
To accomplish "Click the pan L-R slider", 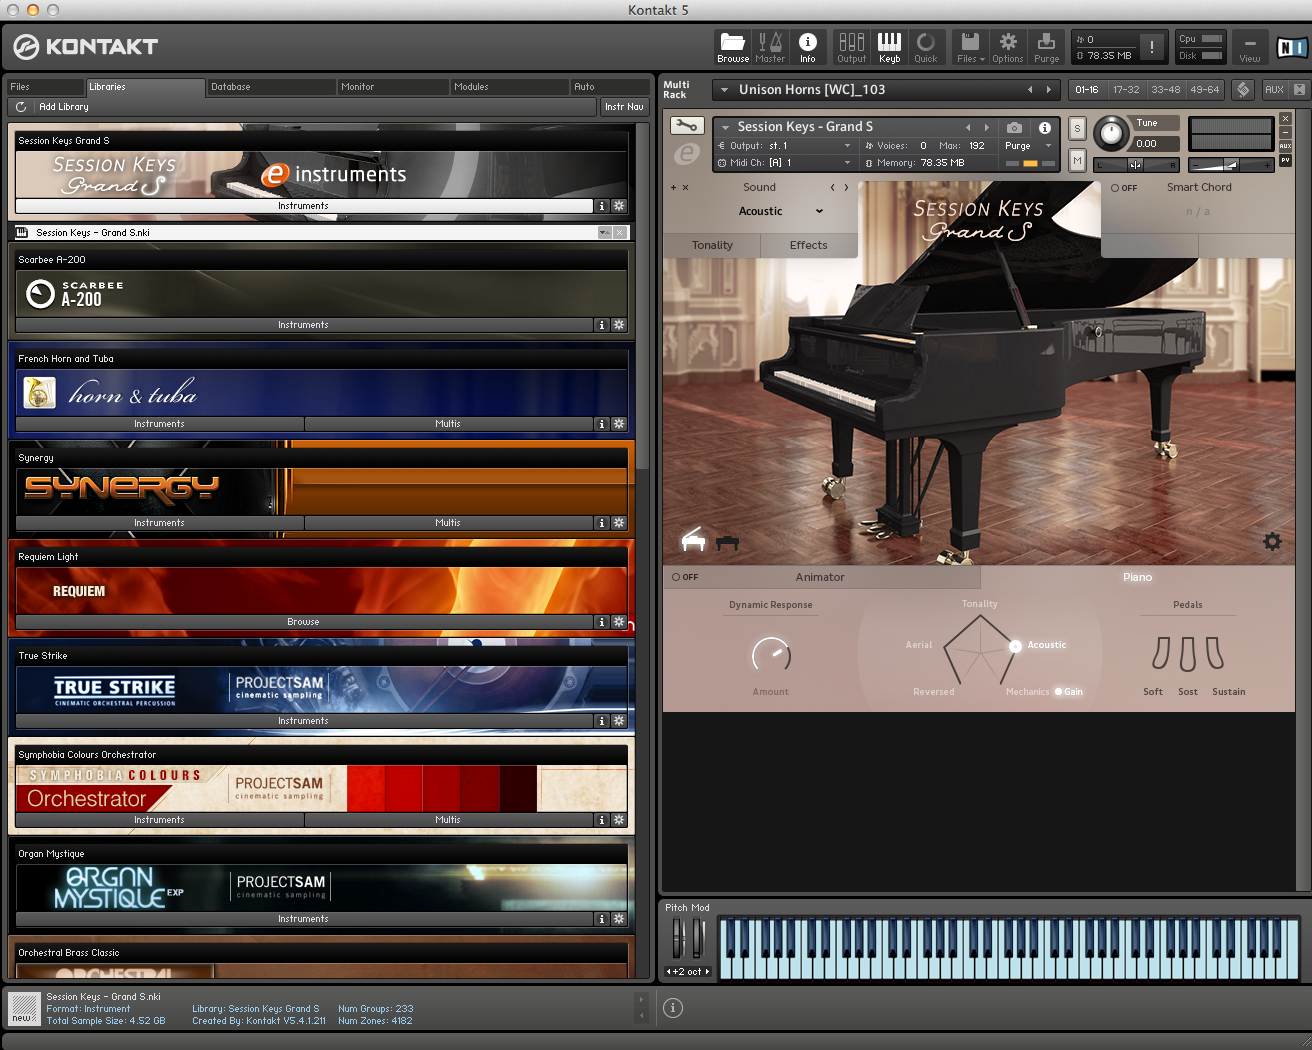I will tap(1136, 165).
